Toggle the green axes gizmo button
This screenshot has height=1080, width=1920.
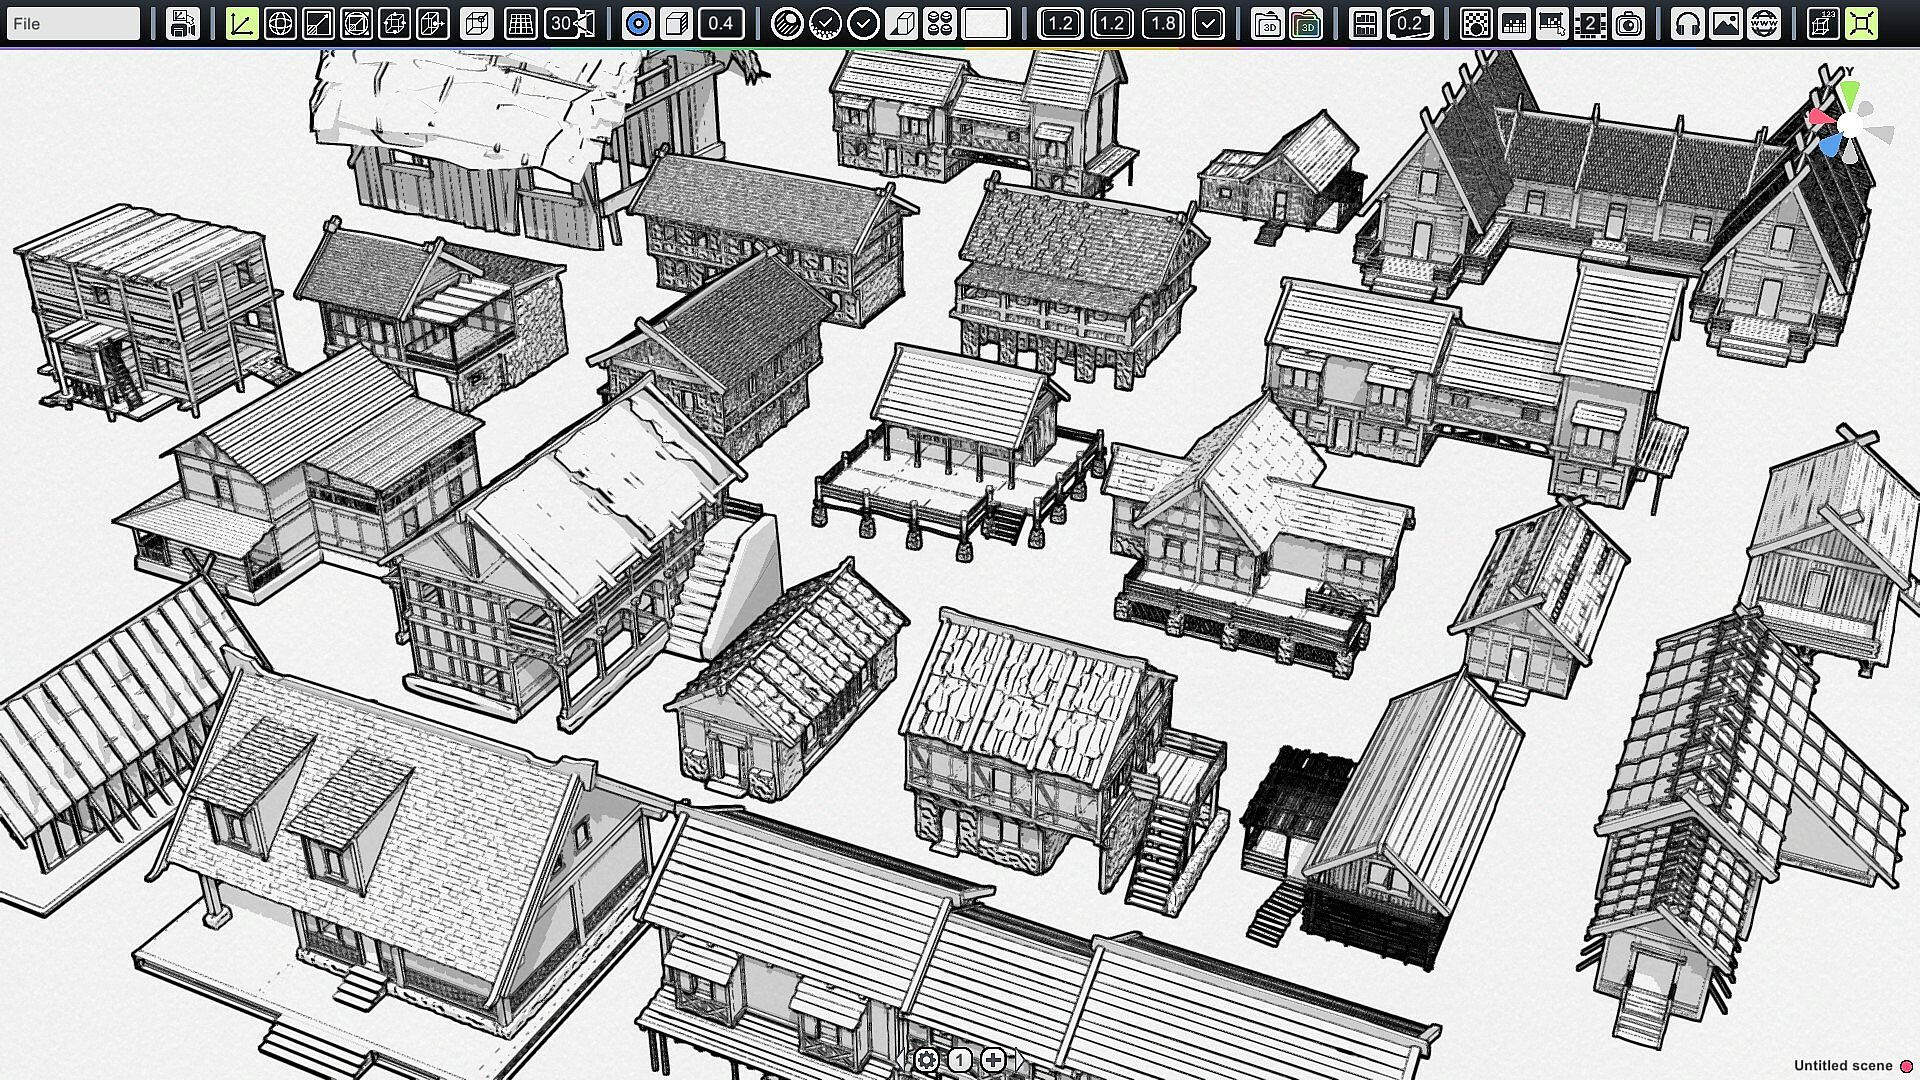pos(241,23)
